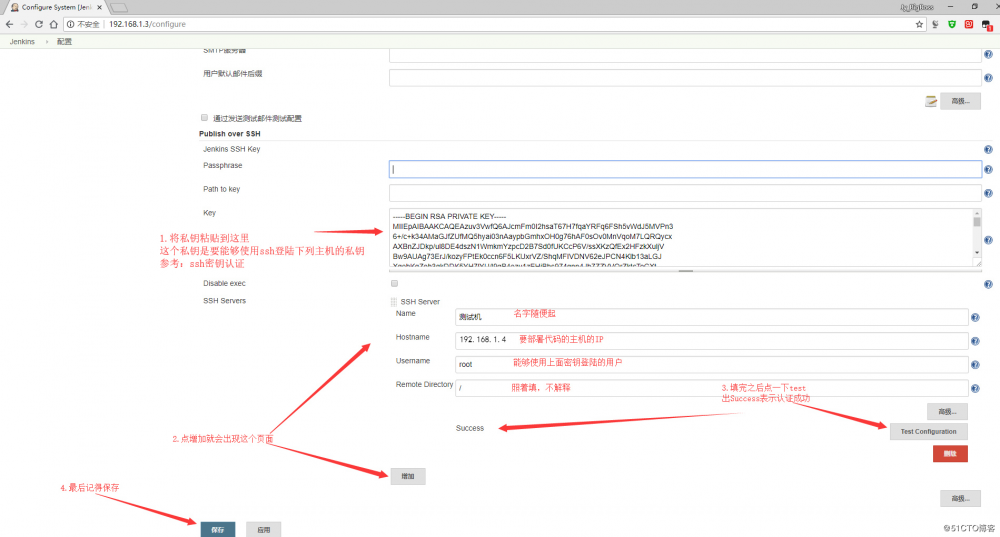This screenshot has width=1000, height=537.
Task: Toggle the Disable exec checkbox
Action: [x=394, y=283]
